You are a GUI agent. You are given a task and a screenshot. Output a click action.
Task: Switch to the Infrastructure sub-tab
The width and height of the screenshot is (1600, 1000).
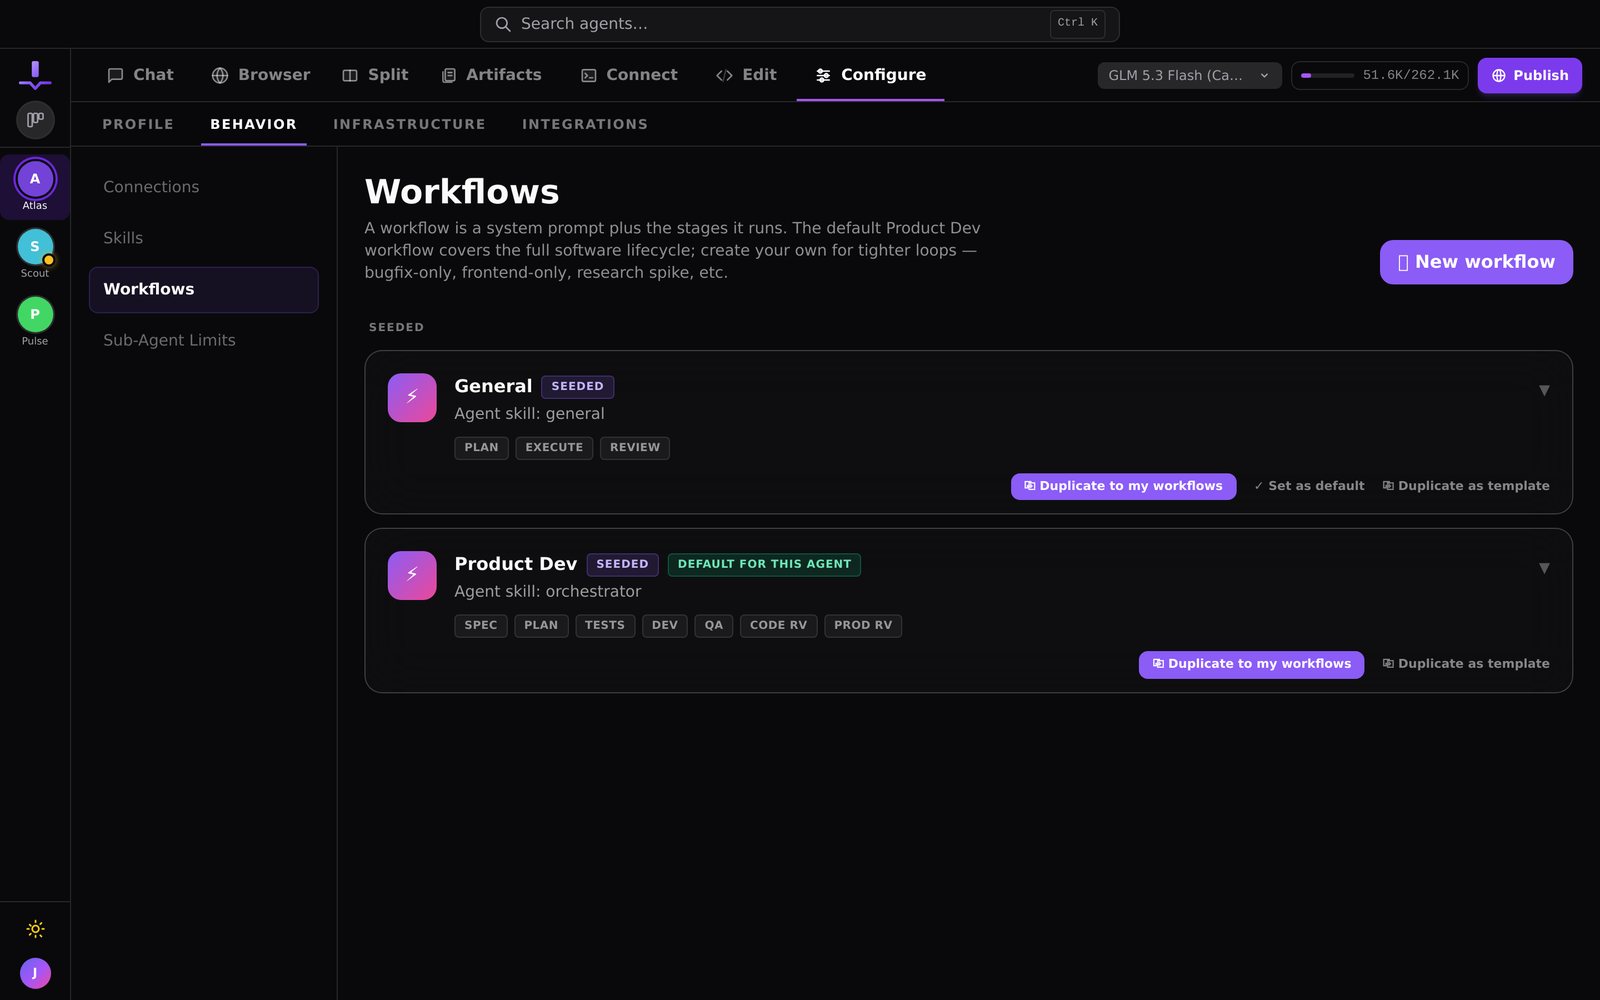tap(409, 124)
